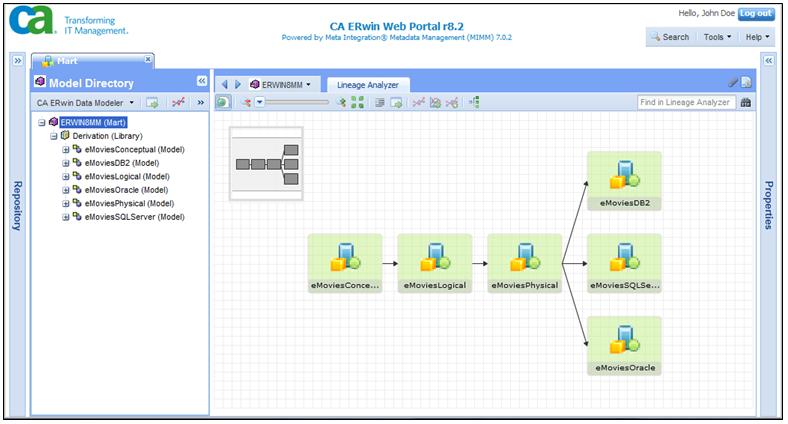Show more Model Directory toolbar items
The image size is (788, 424).
coord(201,102)
